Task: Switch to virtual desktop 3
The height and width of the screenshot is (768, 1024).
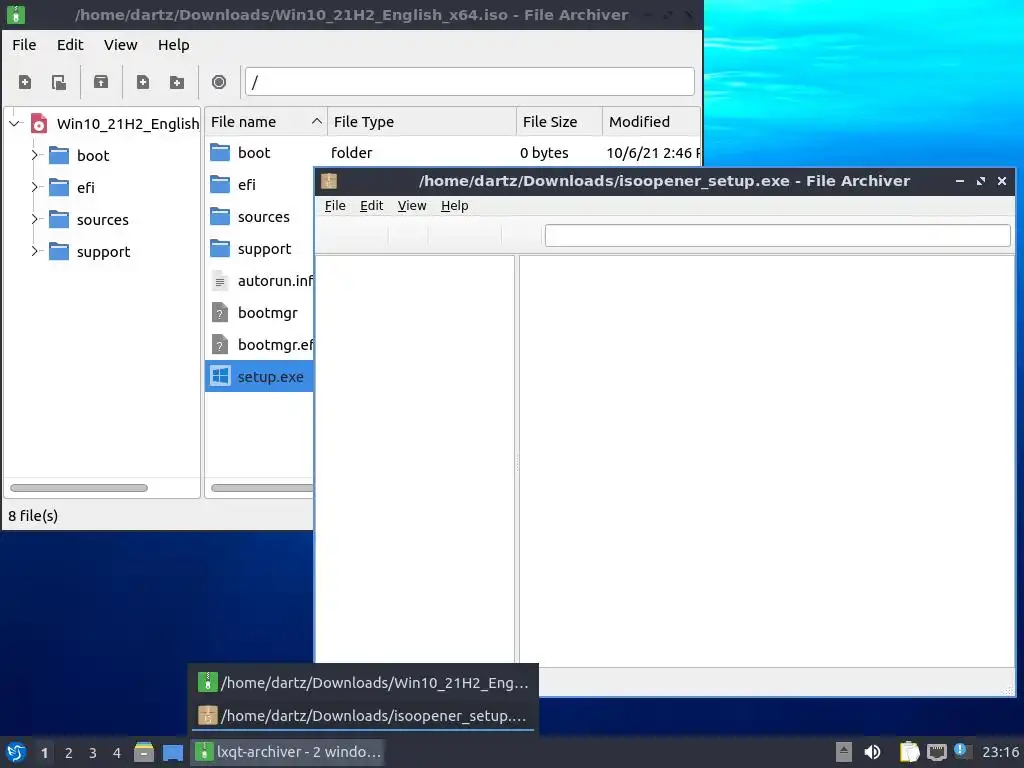Action: pos(93,753)
